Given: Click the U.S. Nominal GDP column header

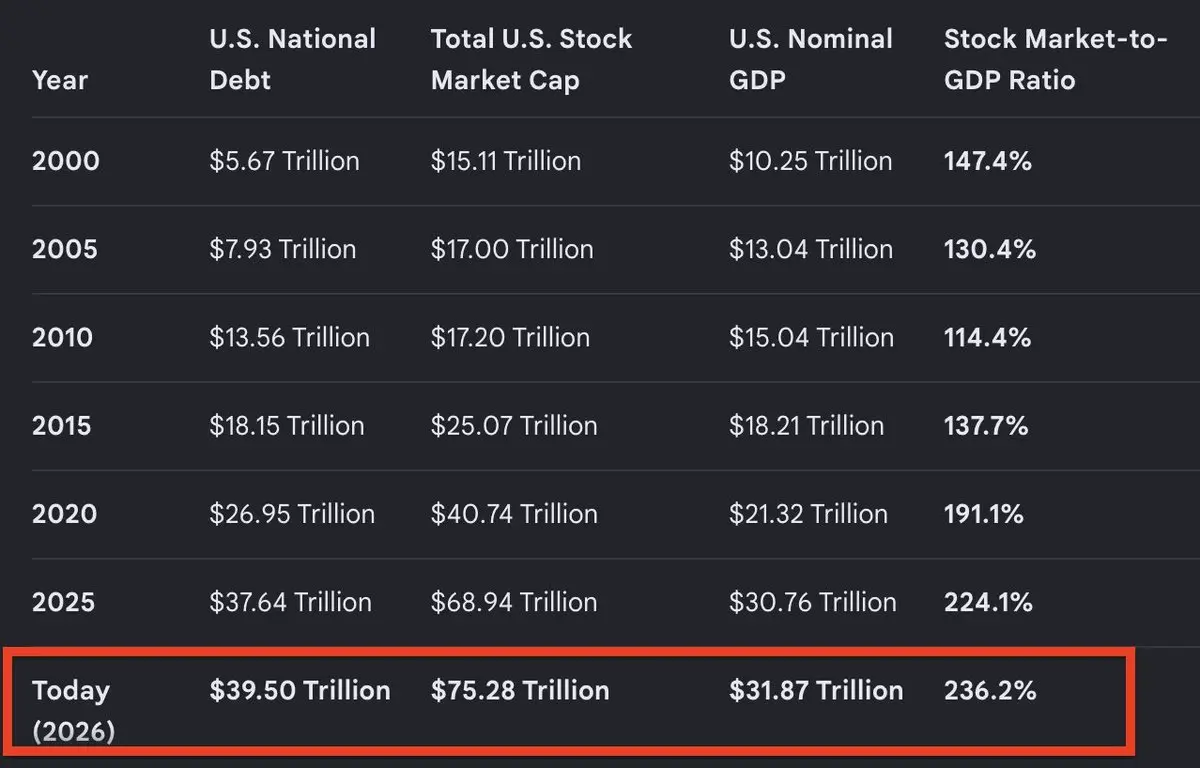Looking at the screenshot, I should click(x=811, y=59).
